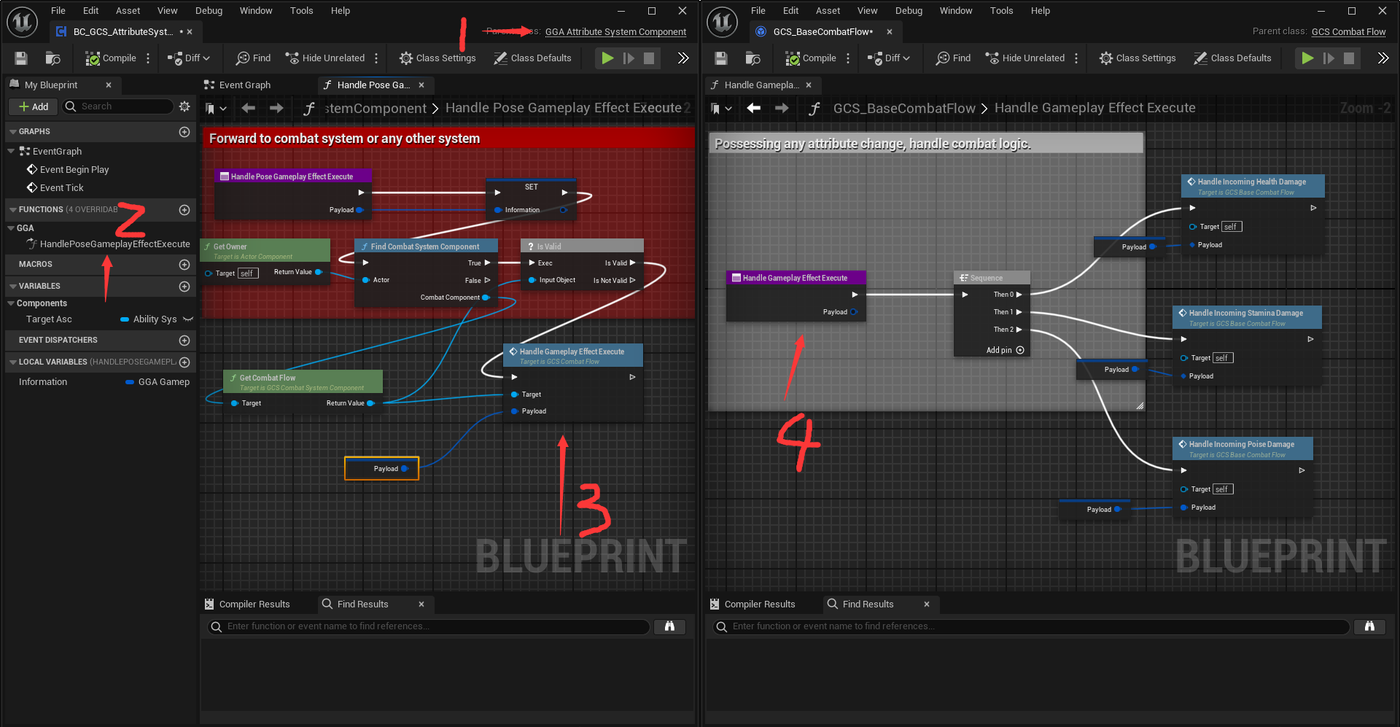Open Class Defaults in left window
The image size is (1400, 727).
[x=532, y=58]
